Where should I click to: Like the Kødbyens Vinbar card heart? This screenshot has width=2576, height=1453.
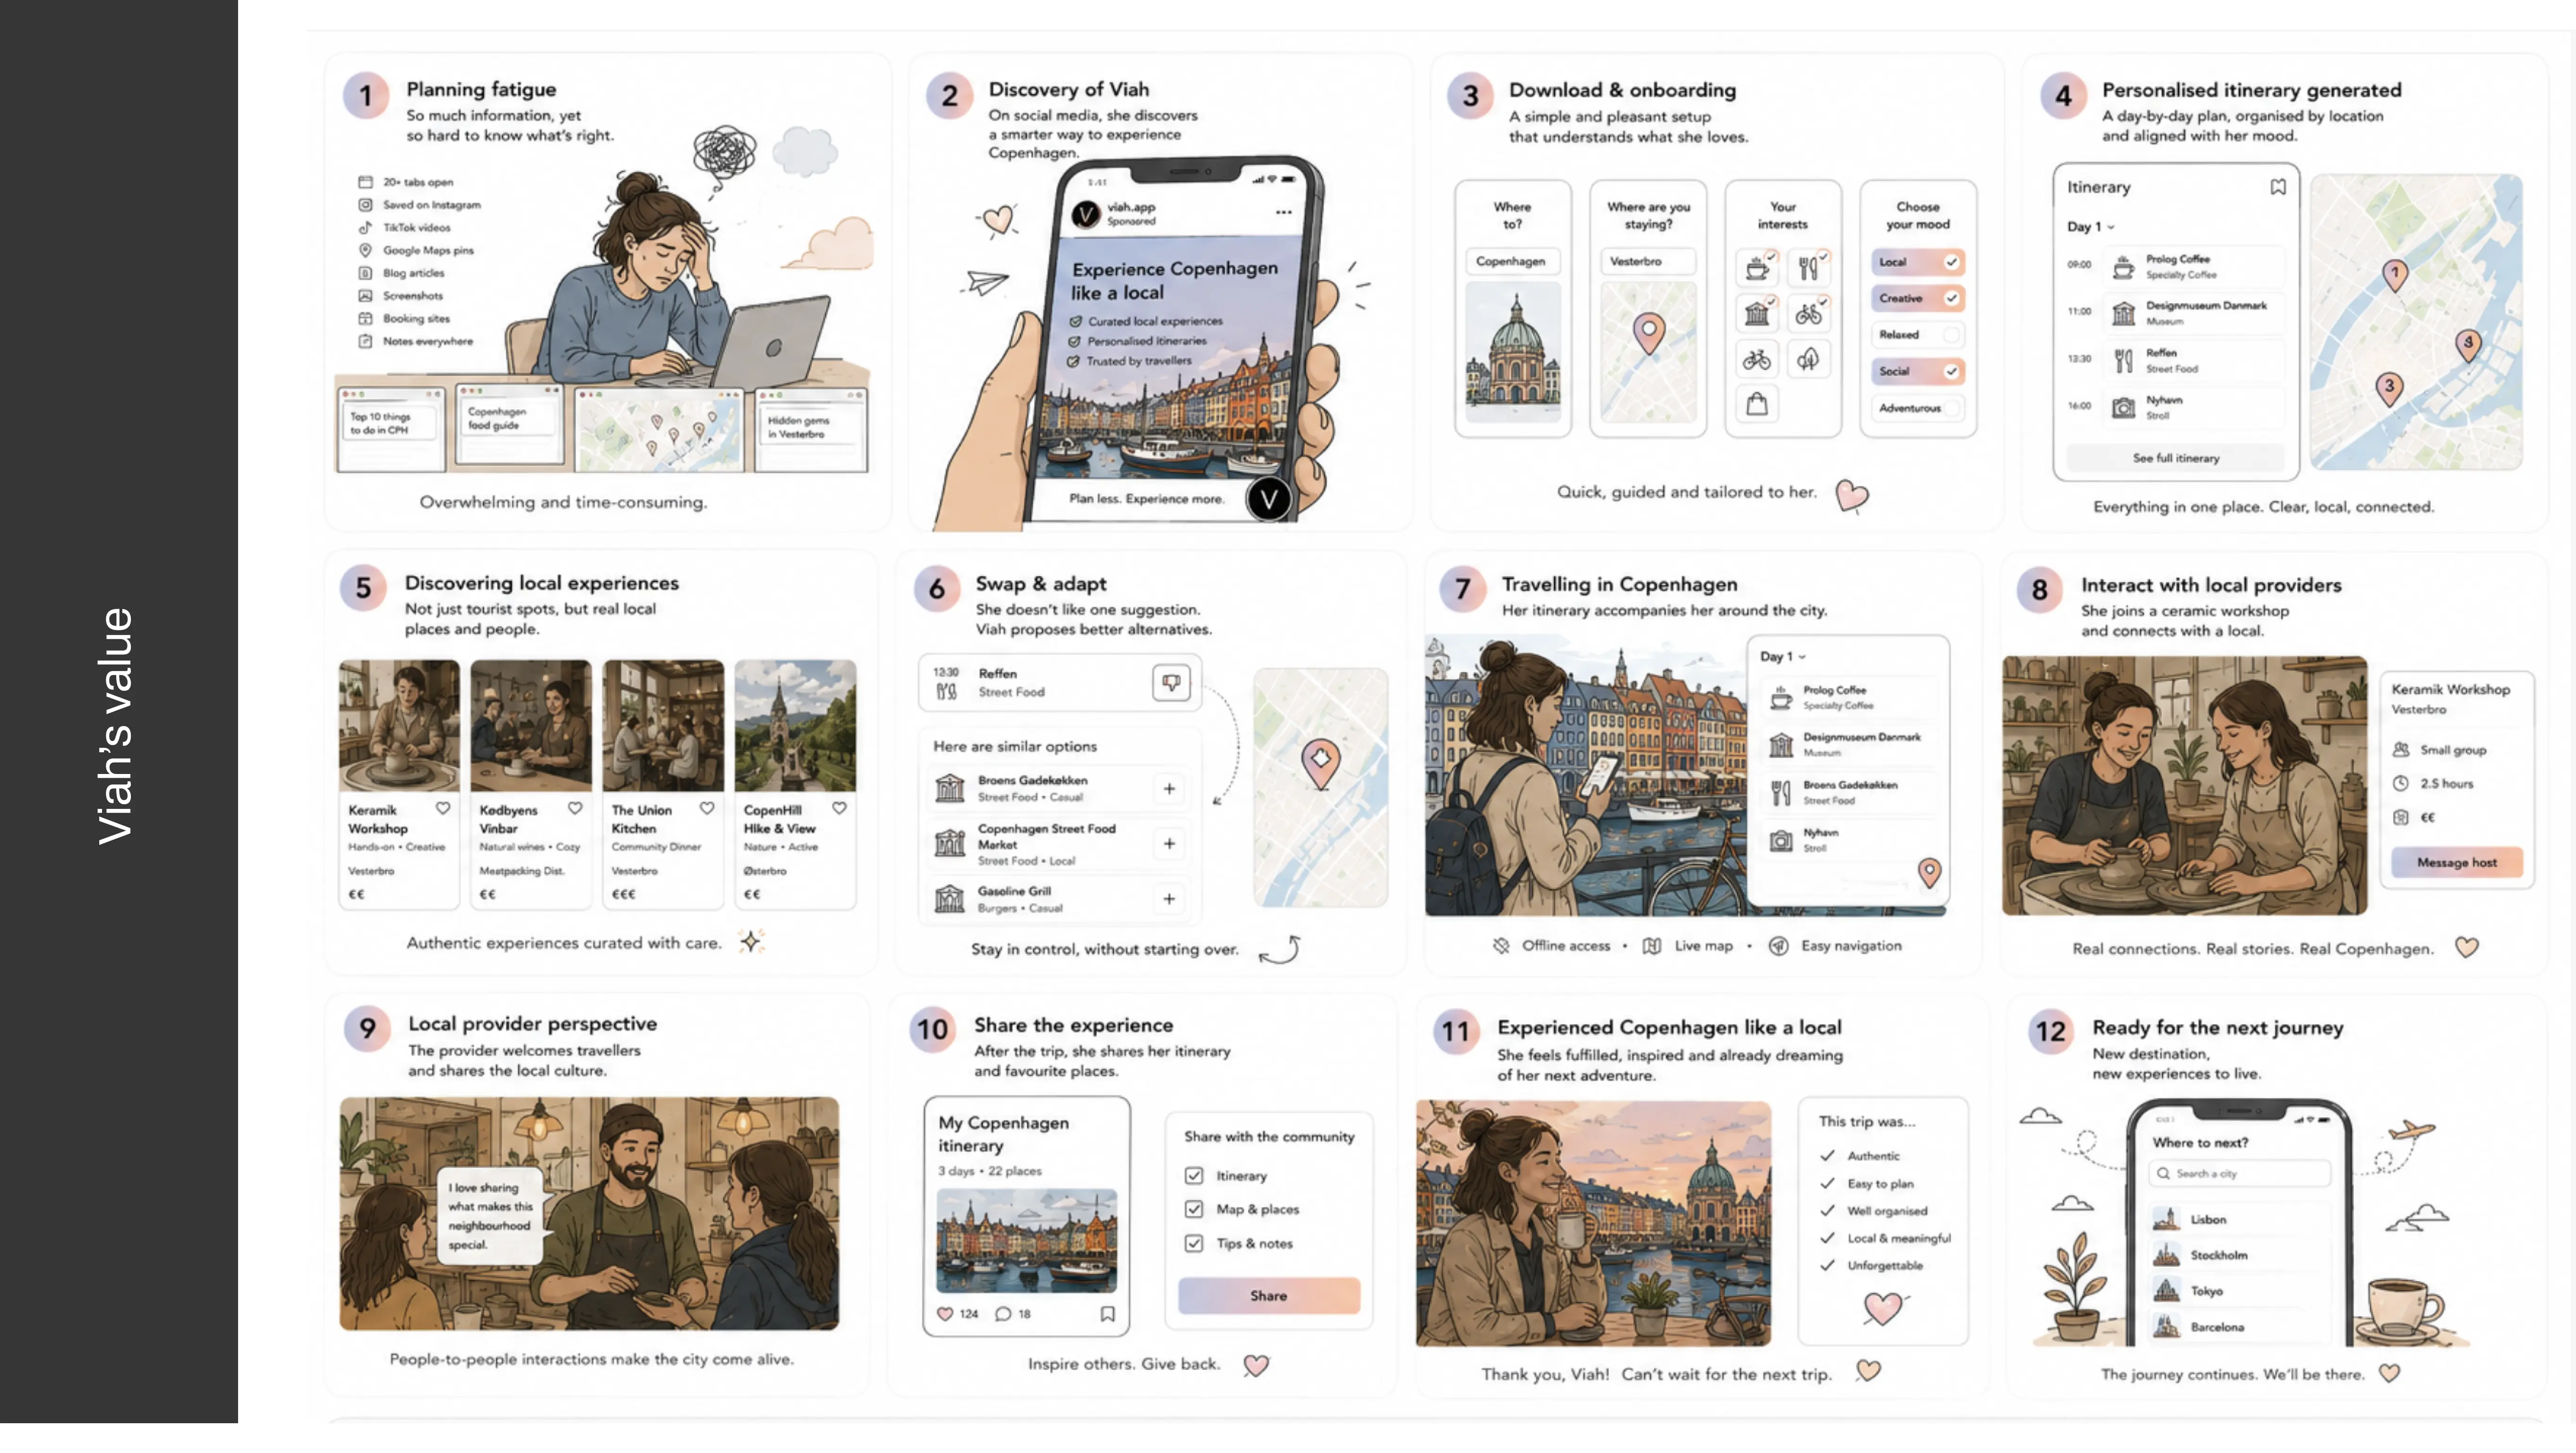coord(575,808)
